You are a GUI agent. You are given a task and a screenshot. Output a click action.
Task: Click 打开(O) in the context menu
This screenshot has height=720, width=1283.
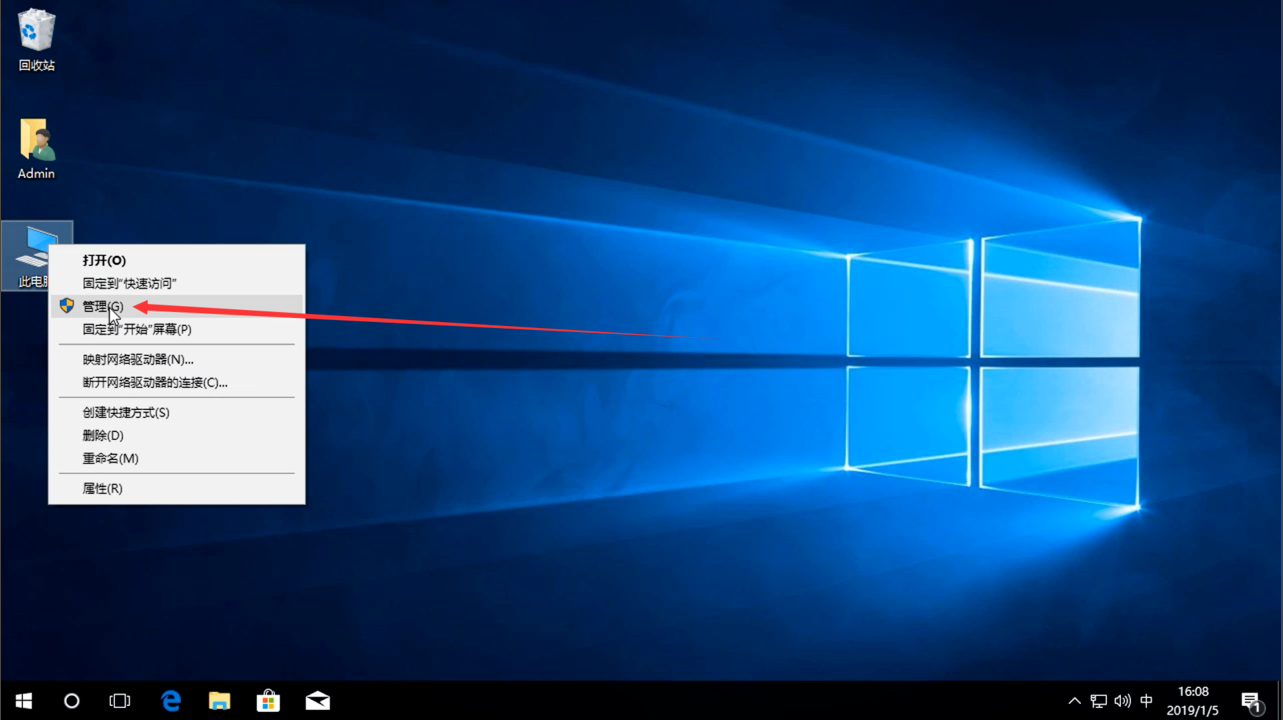104,260
